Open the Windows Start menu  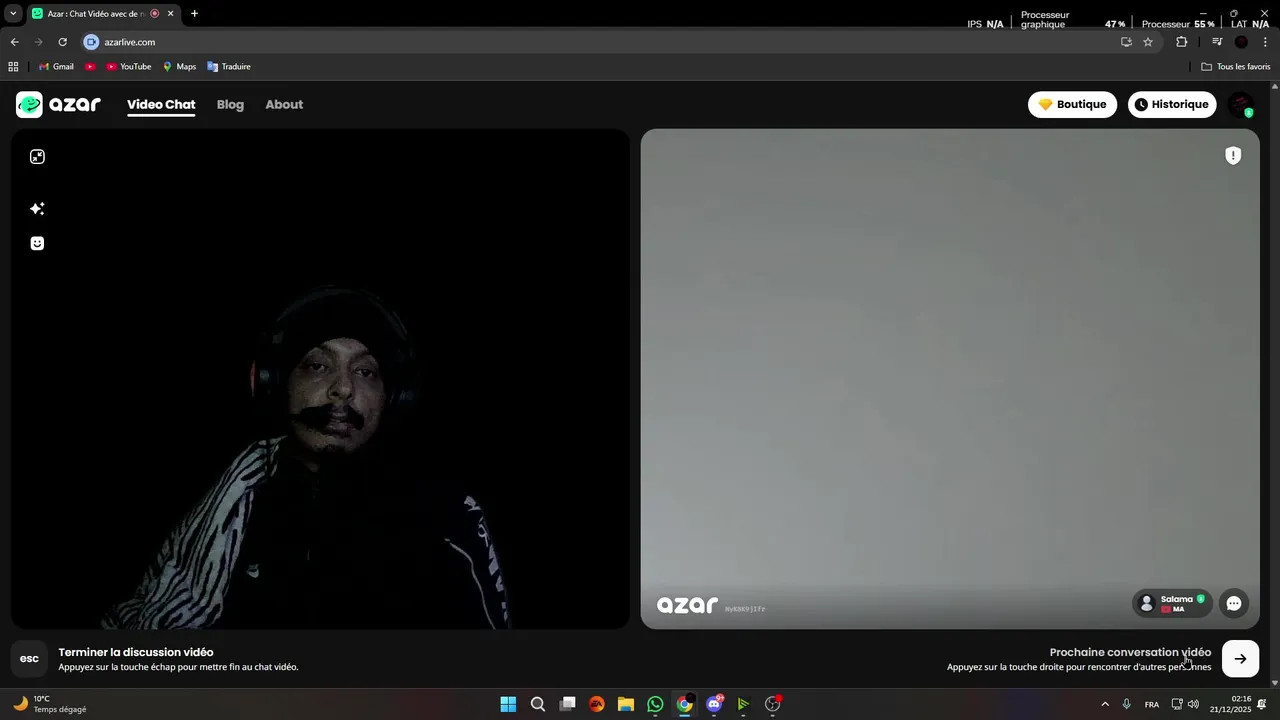508,704
